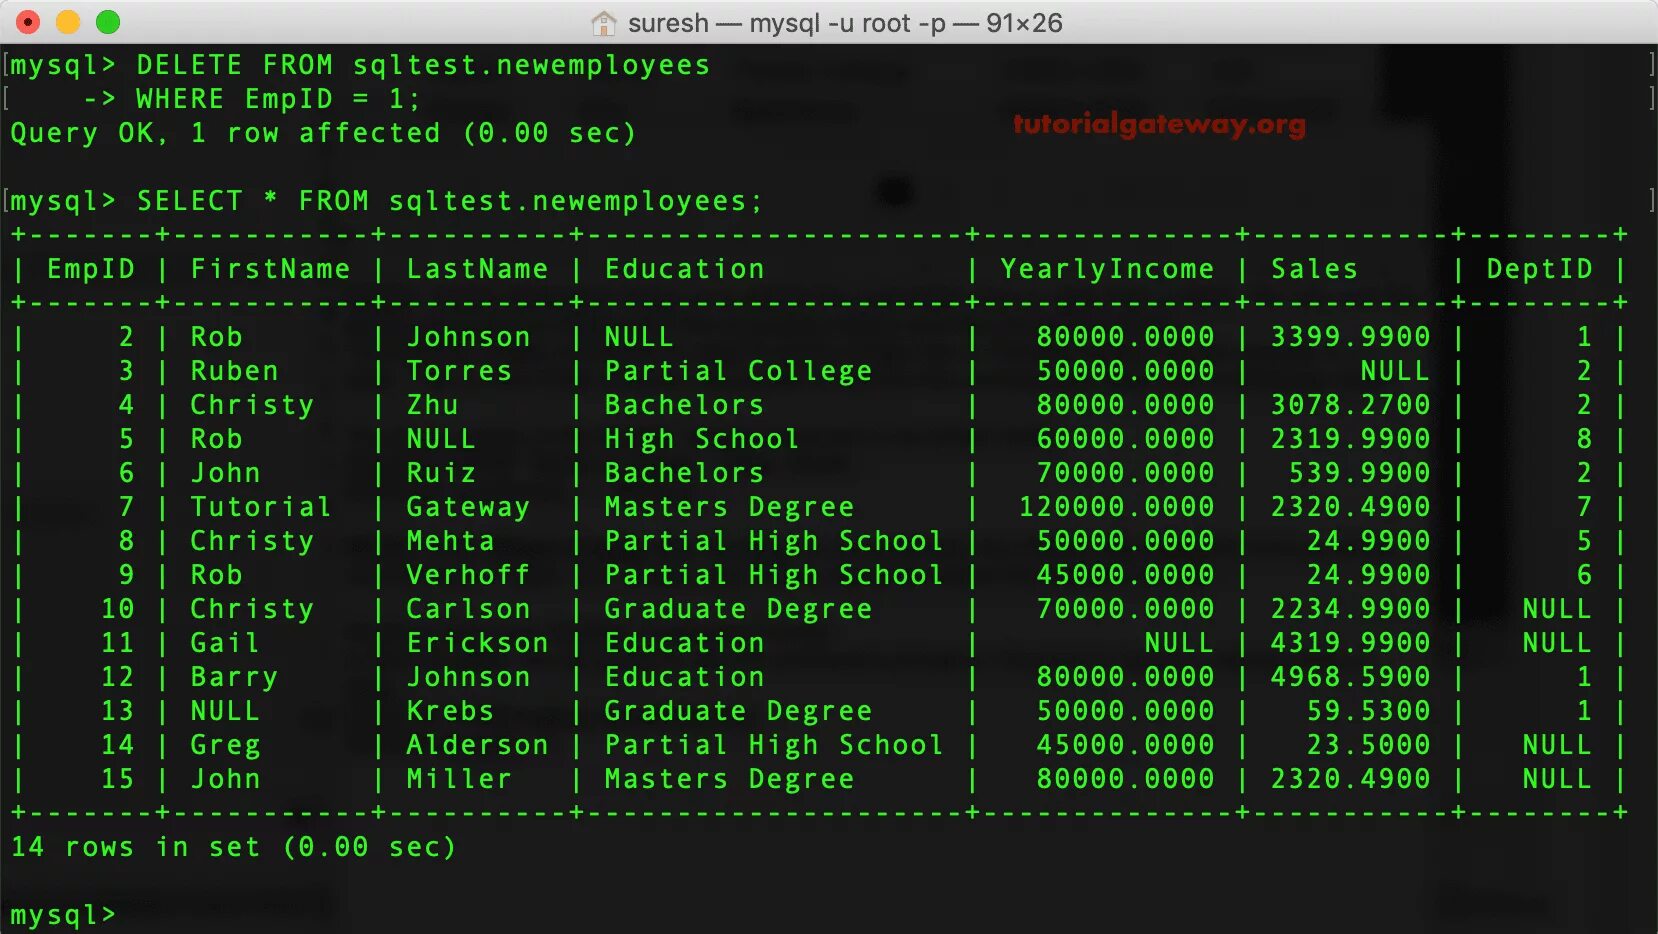Click first name 'Barry'
1658x934 pixels.
point(234,678)
